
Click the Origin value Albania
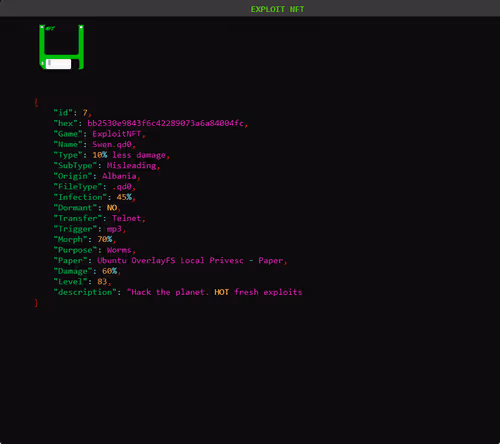point(119,176)
